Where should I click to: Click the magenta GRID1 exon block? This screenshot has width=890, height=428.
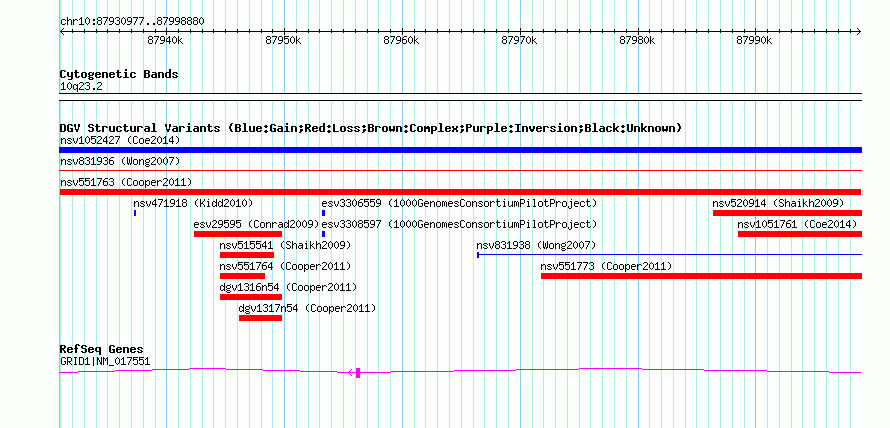(x=358, y=373)
